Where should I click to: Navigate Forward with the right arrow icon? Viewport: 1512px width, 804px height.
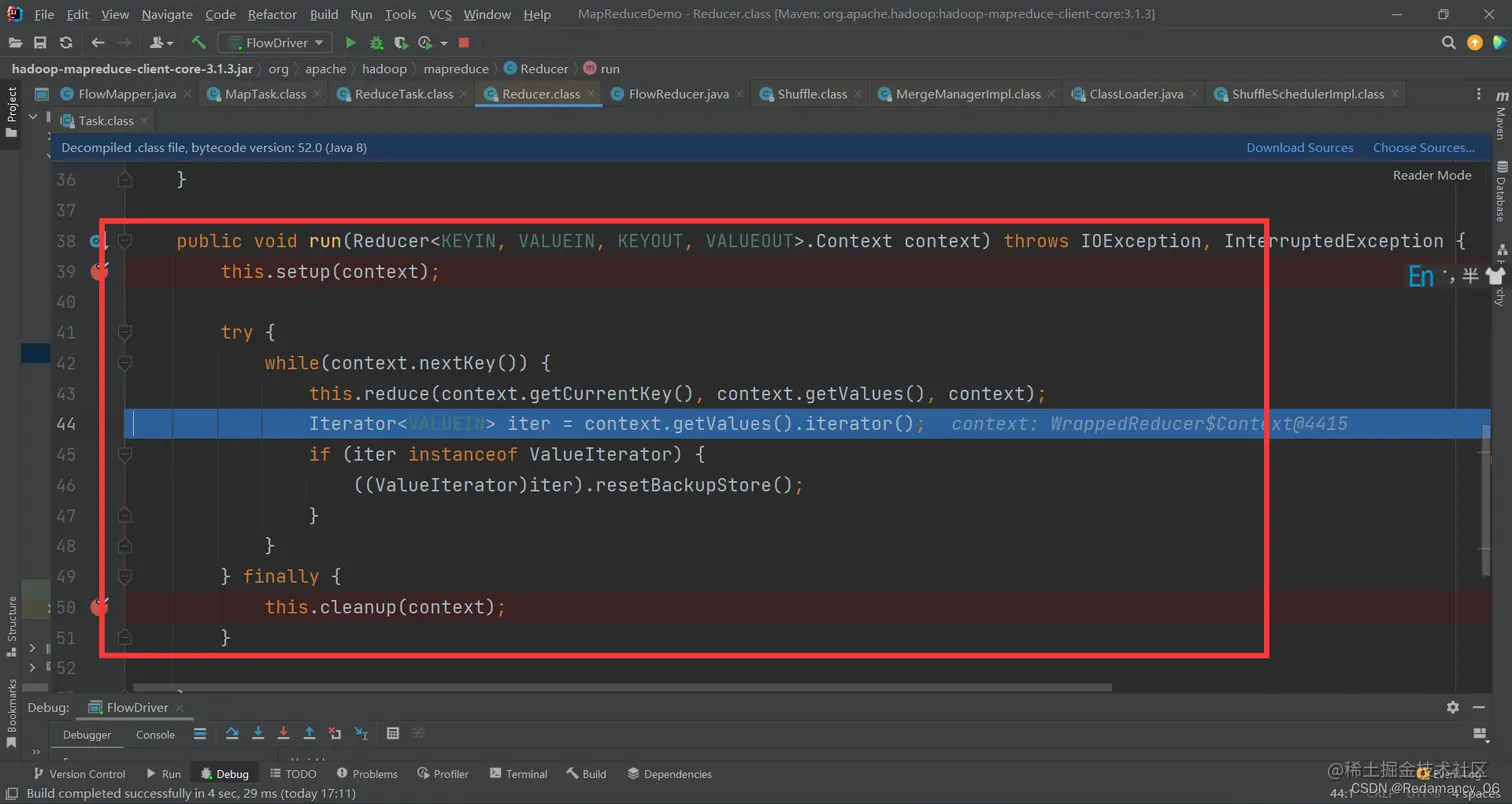point(124,43)
